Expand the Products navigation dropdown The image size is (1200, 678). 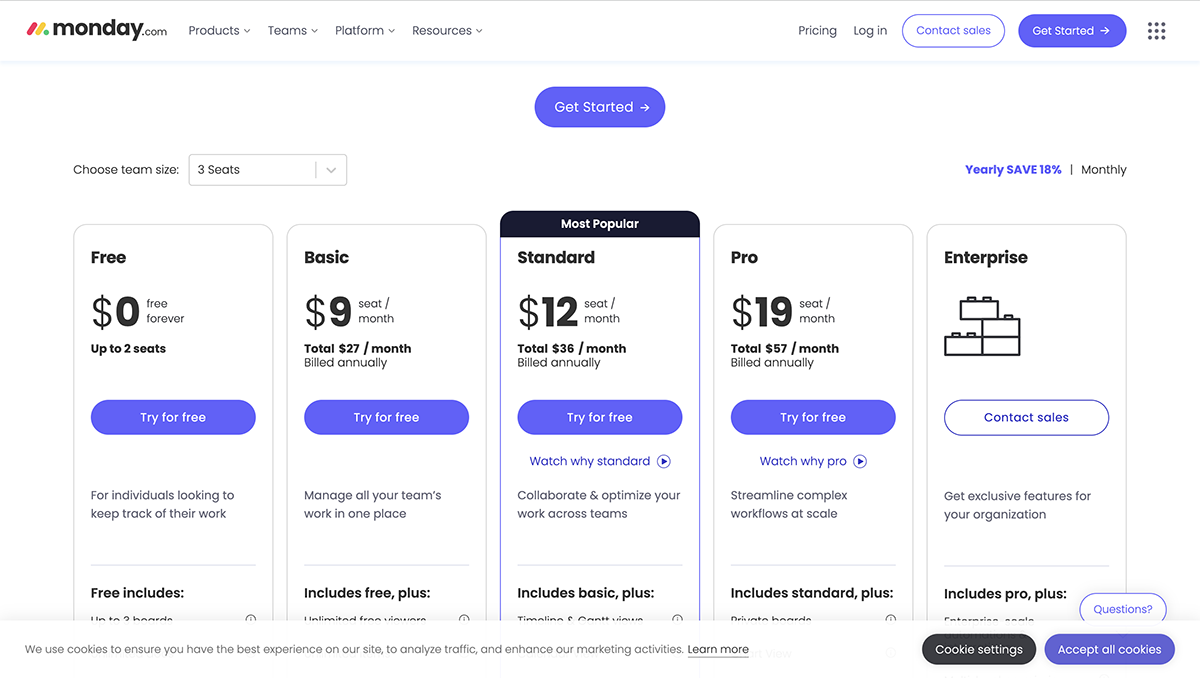point(218,30)
